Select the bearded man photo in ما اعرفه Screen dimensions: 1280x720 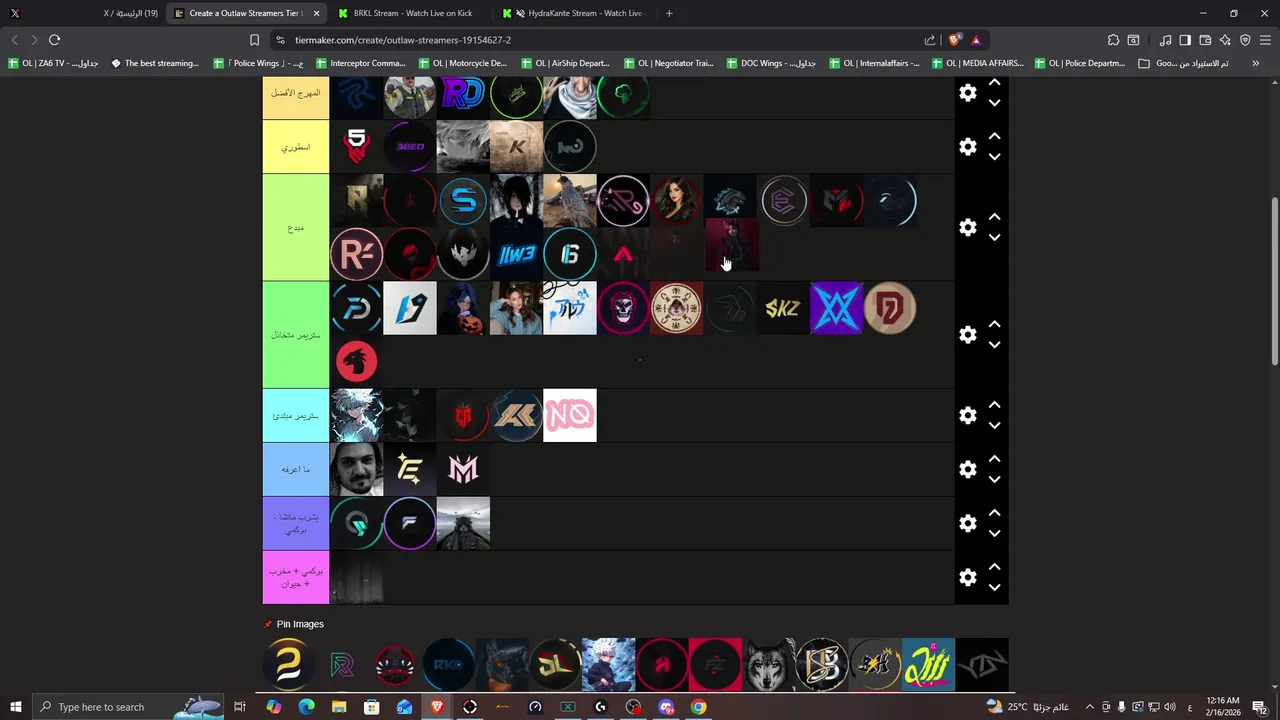(x=356, y=469)
